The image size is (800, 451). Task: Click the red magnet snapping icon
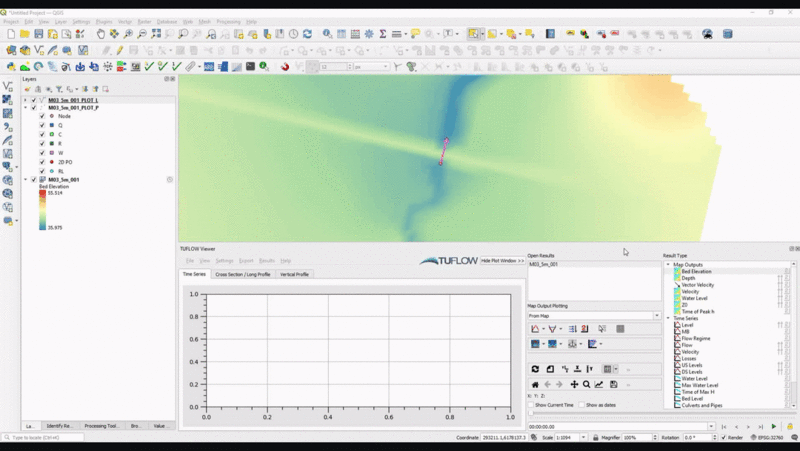285,67
